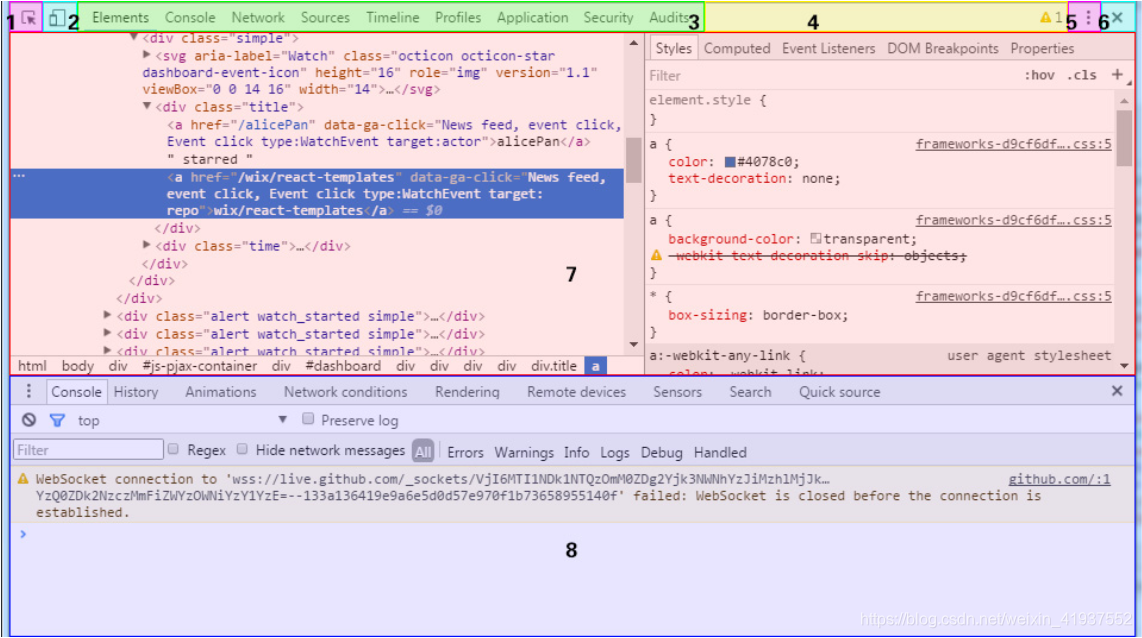
Task: Open the Quick source drawer tab
Action: pyautogui.click(x=840, y=392)
